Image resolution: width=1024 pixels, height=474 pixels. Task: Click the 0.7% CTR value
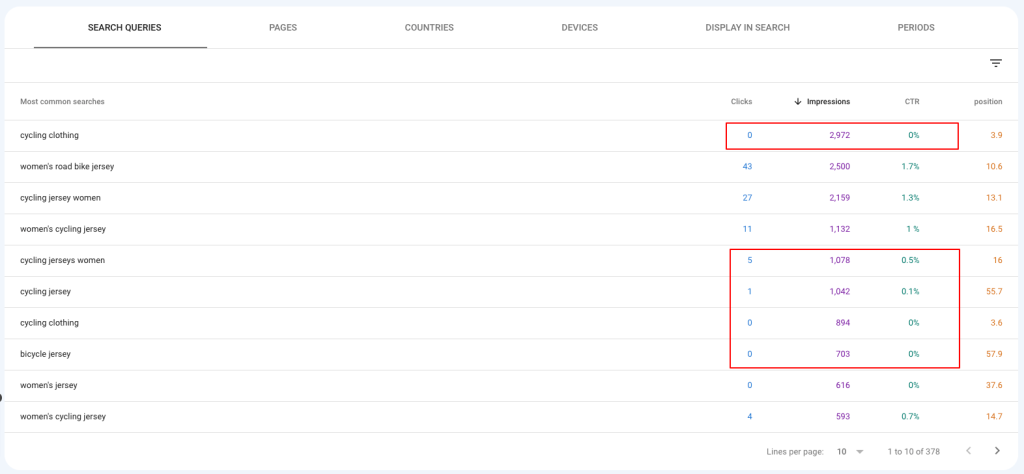pyautogui.click(x=910, y=417)
